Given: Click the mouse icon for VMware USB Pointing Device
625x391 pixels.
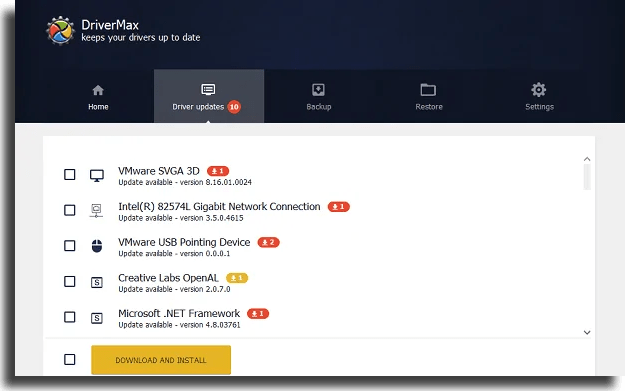Looking at the screenshot, I should point(97,246).
